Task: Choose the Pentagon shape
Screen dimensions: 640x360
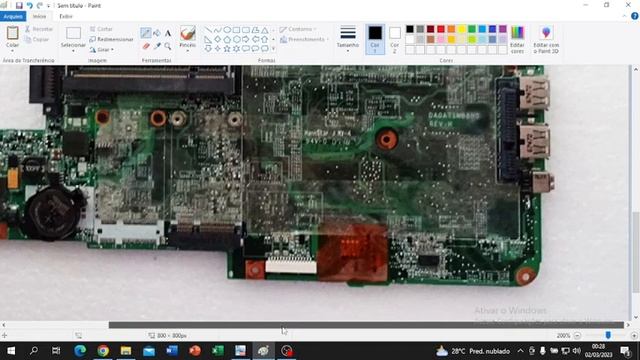Action: [227, 39]
